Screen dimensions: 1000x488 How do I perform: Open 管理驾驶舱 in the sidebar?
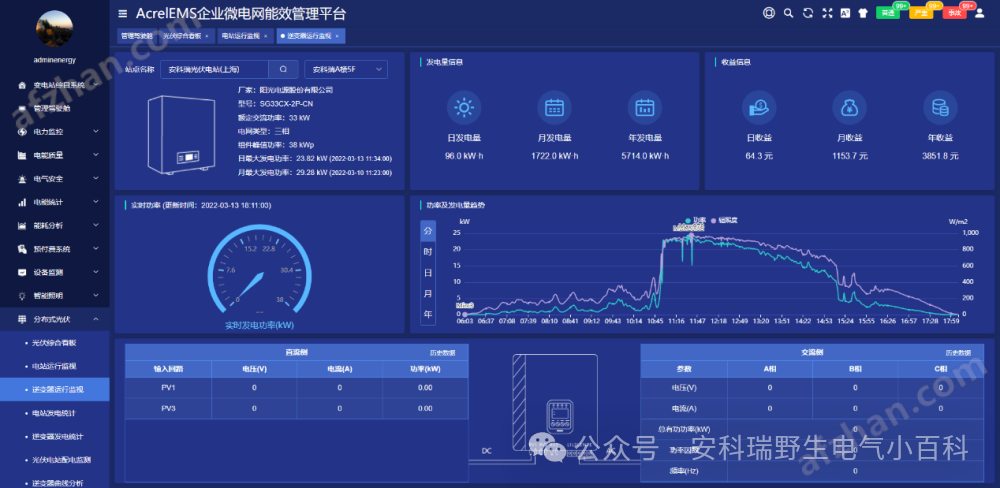point(54,108)
